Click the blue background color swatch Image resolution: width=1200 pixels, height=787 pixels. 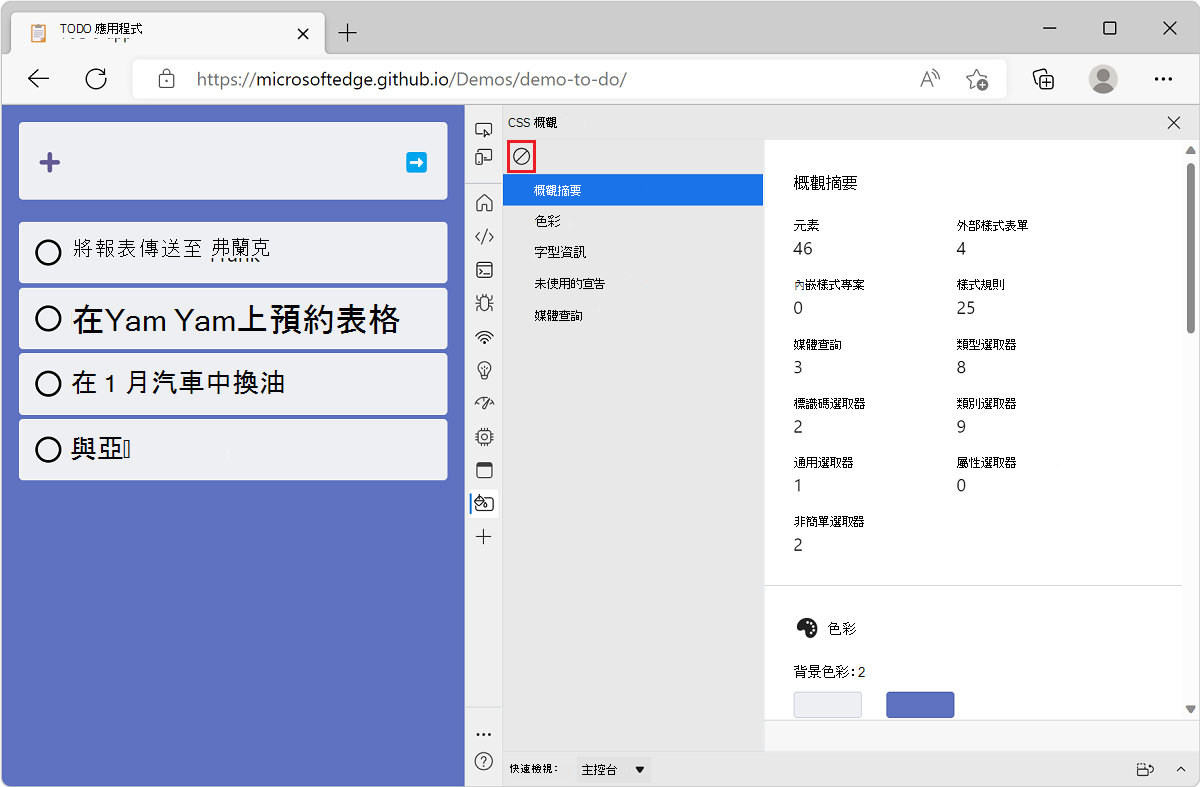pos(919,704)
